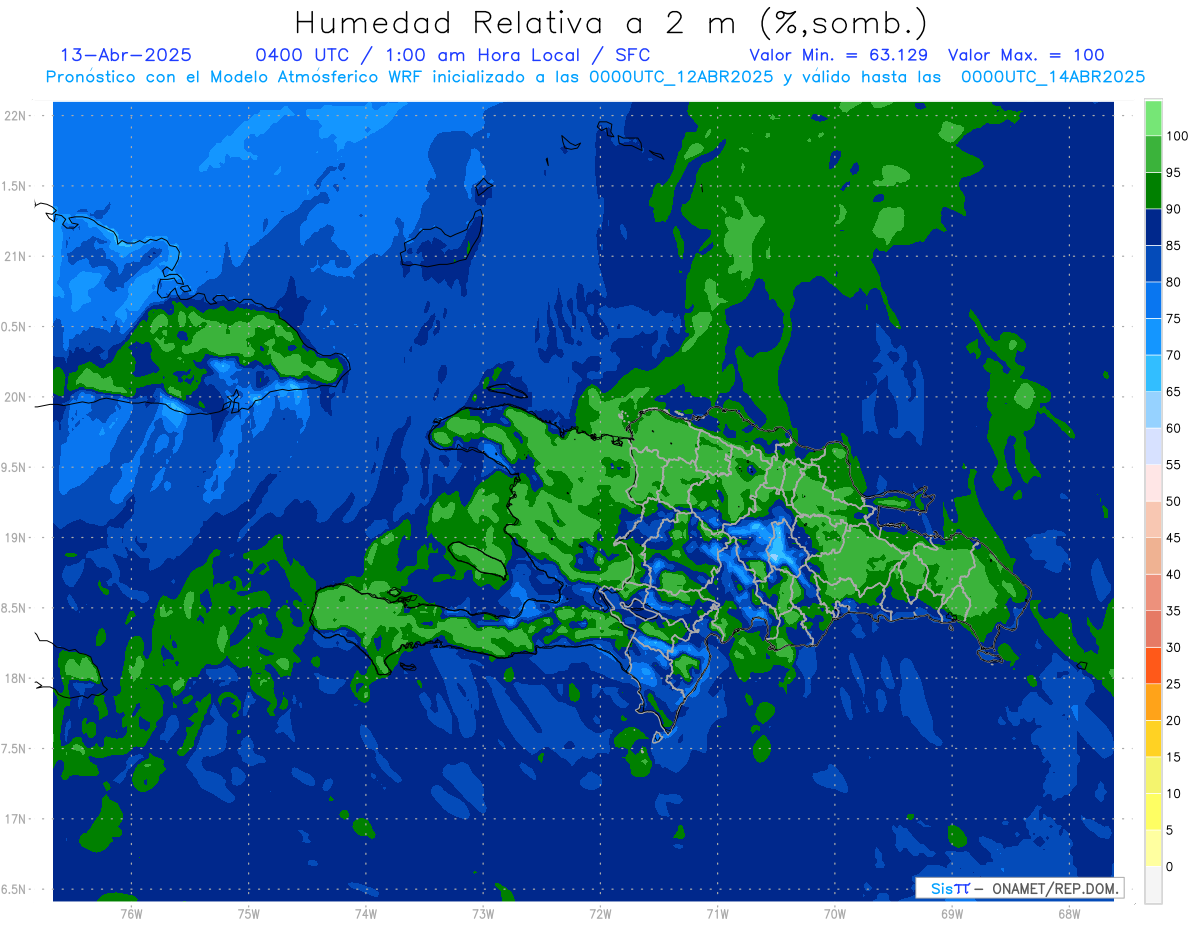Click the legend value '95'
Screen dimensions: 1200x927
(x=1174, y=172)
